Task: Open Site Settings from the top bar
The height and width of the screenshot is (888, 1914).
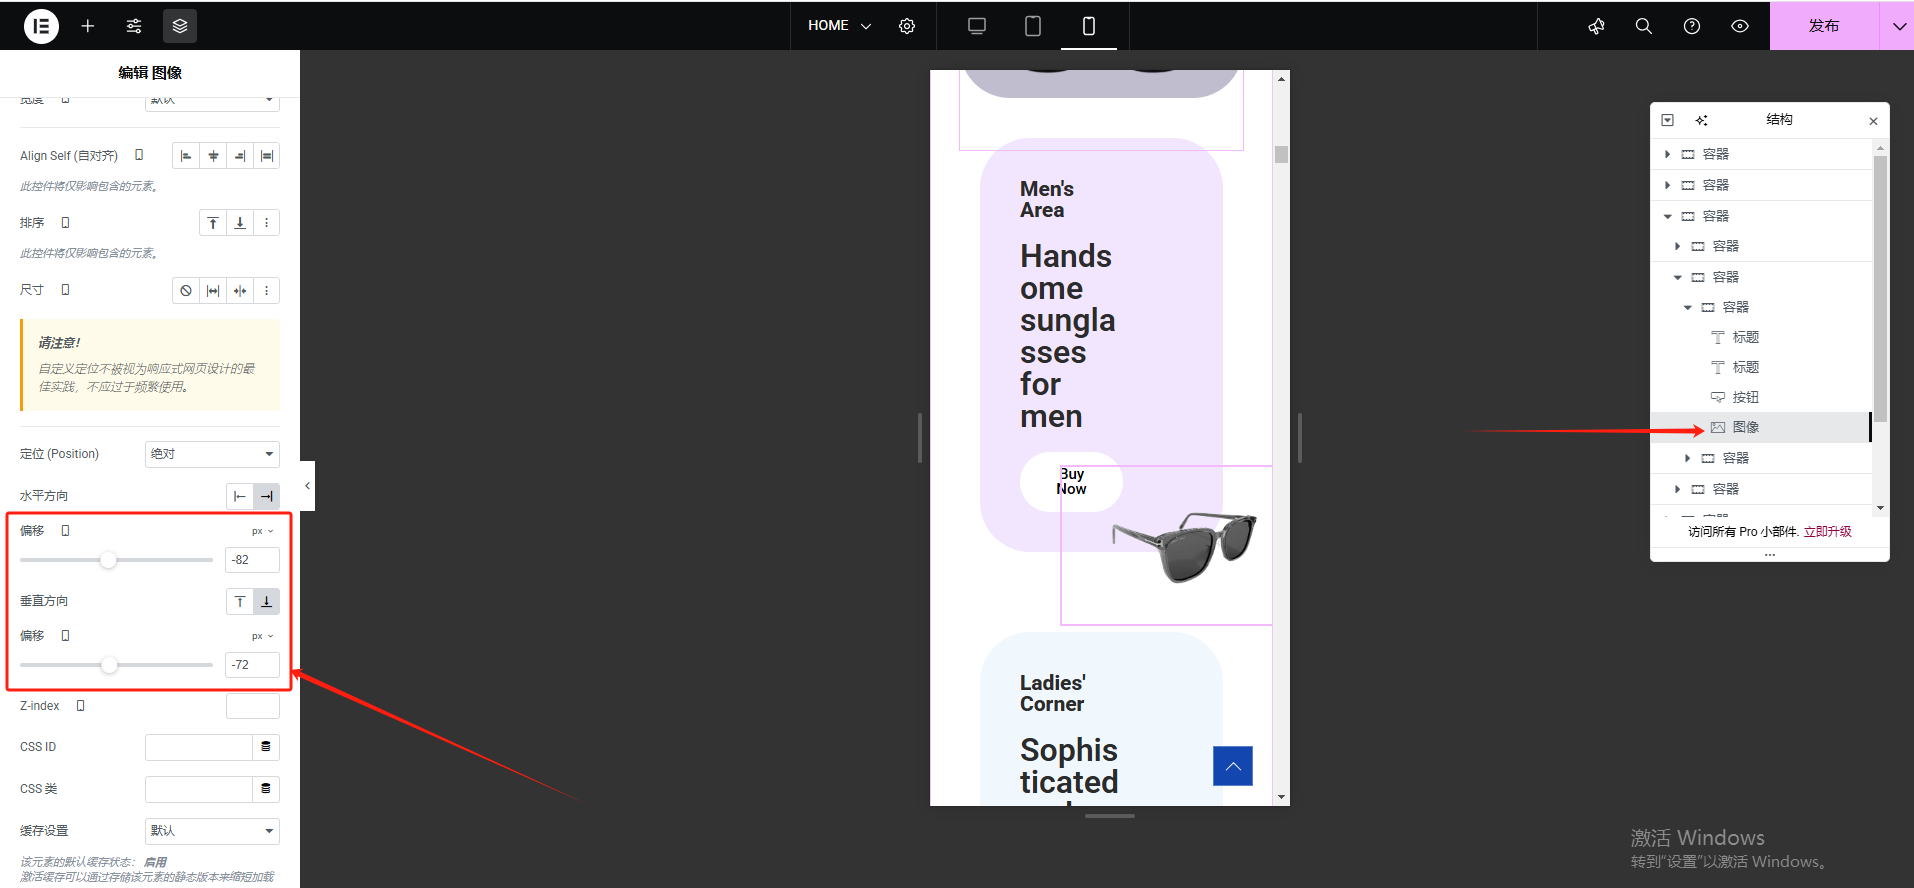Action: 134,26
